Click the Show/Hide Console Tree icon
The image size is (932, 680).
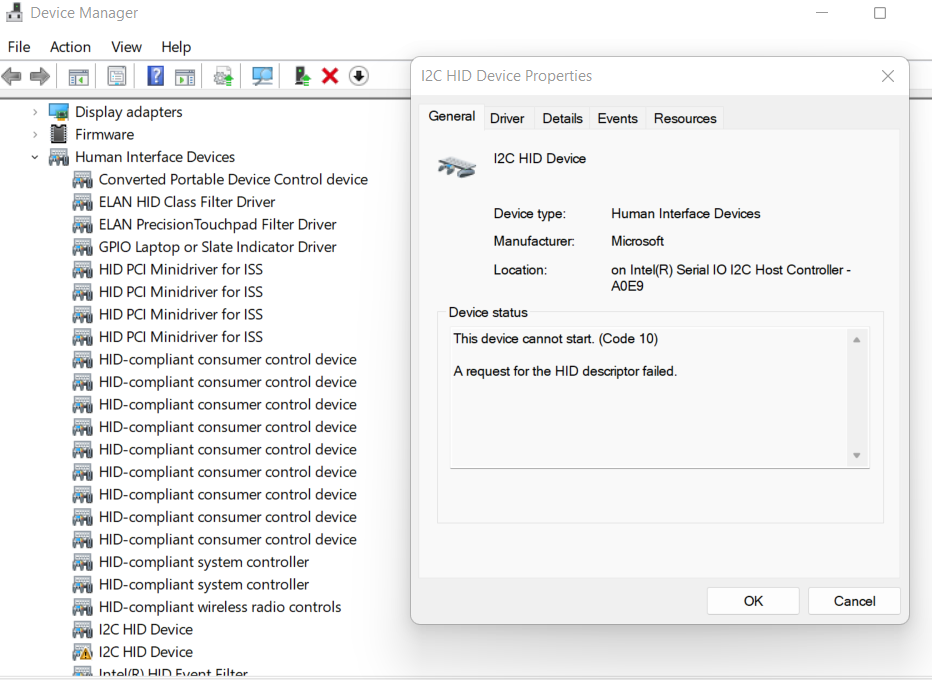point(78,76)
